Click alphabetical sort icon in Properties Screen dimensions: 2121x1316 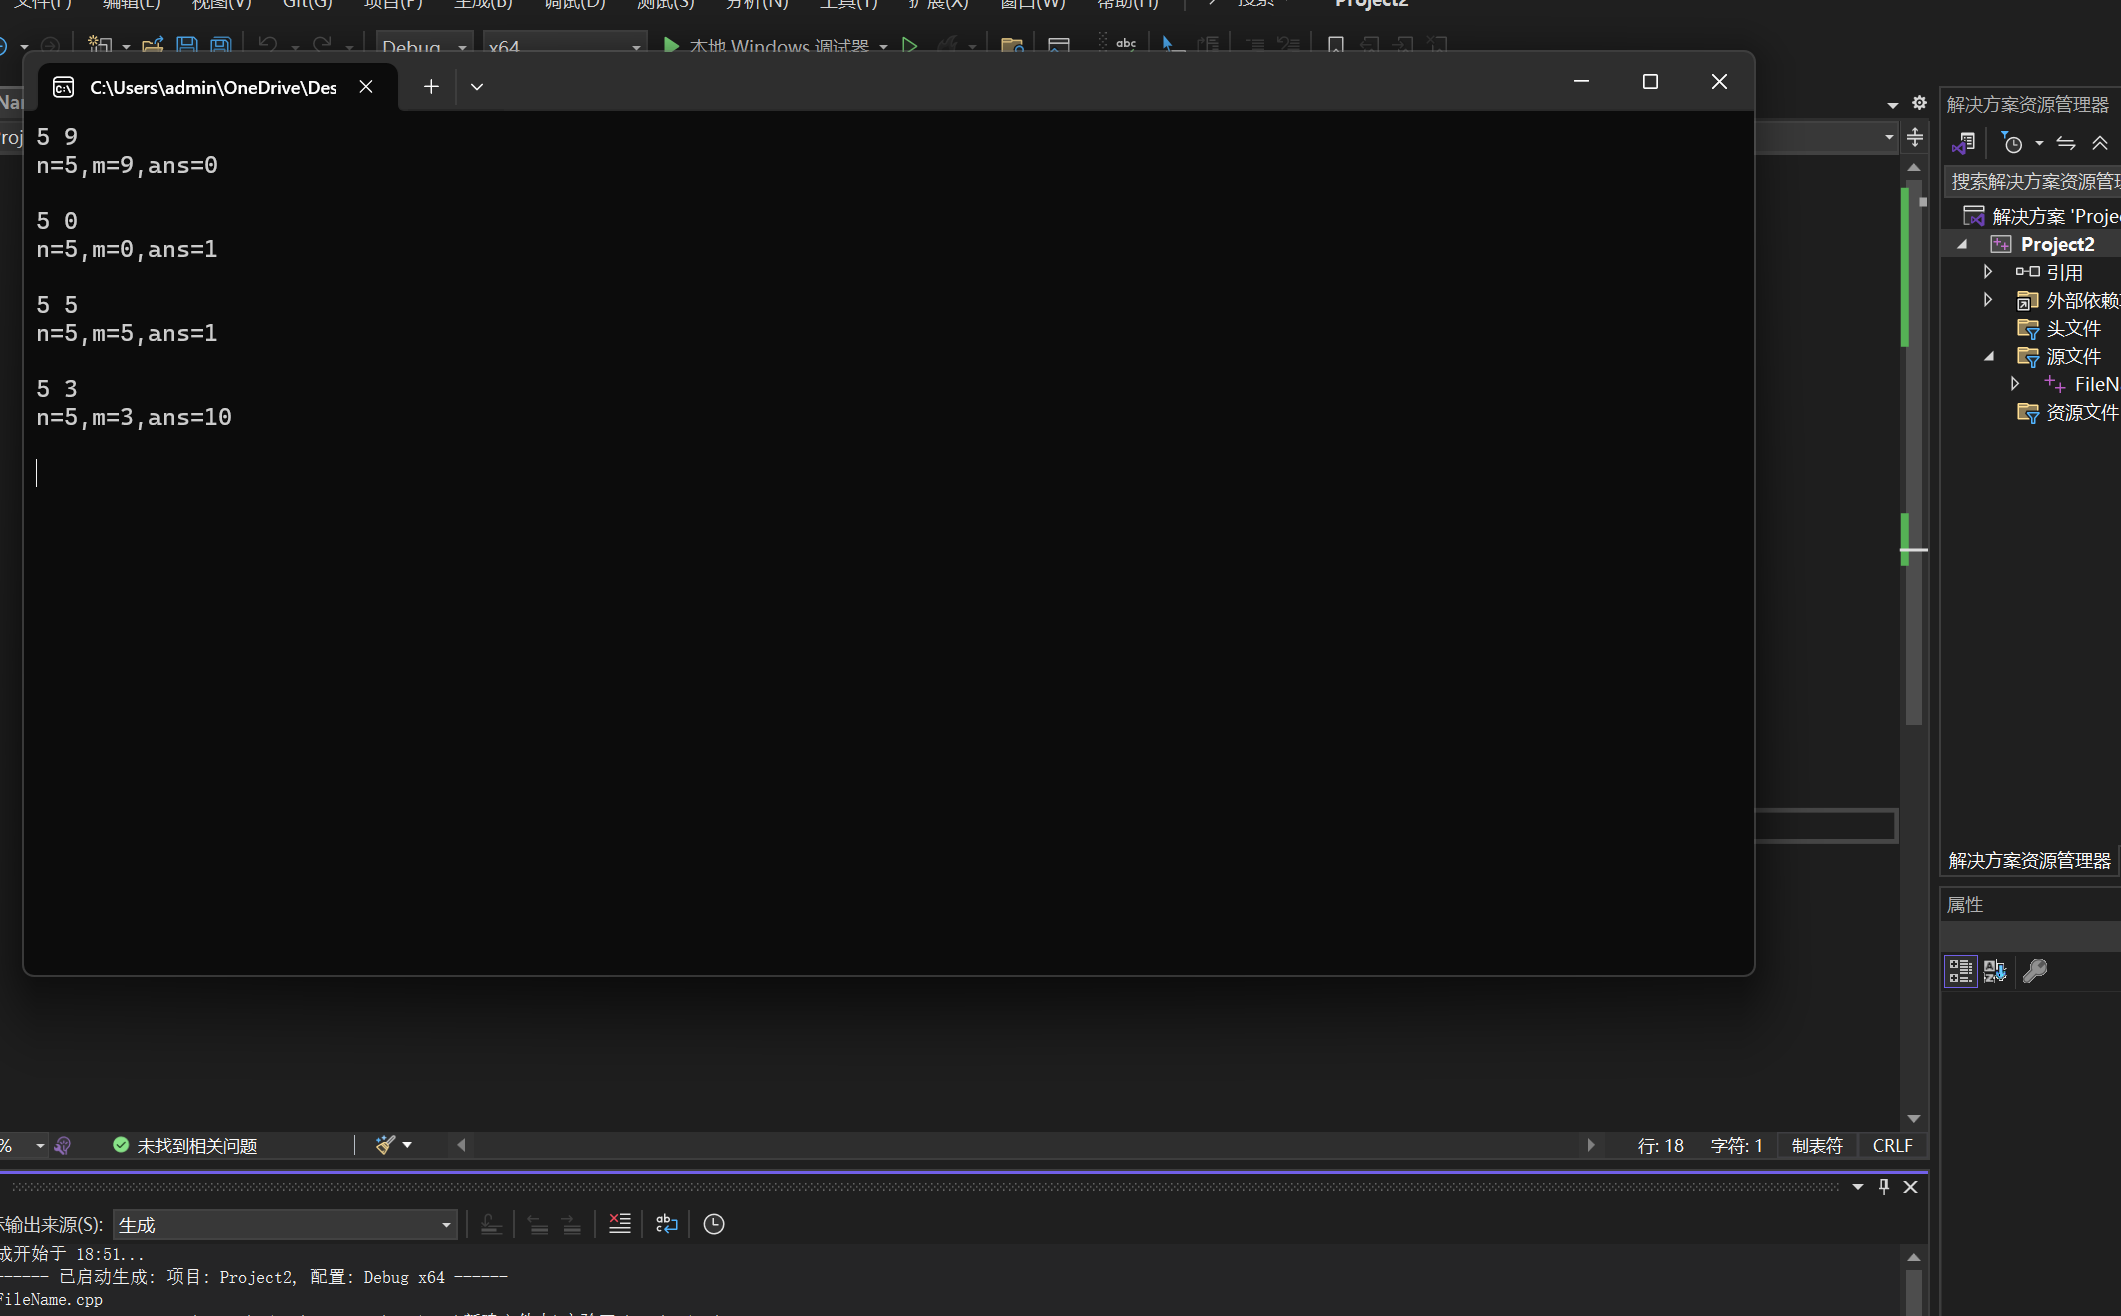coord(1995,971)
